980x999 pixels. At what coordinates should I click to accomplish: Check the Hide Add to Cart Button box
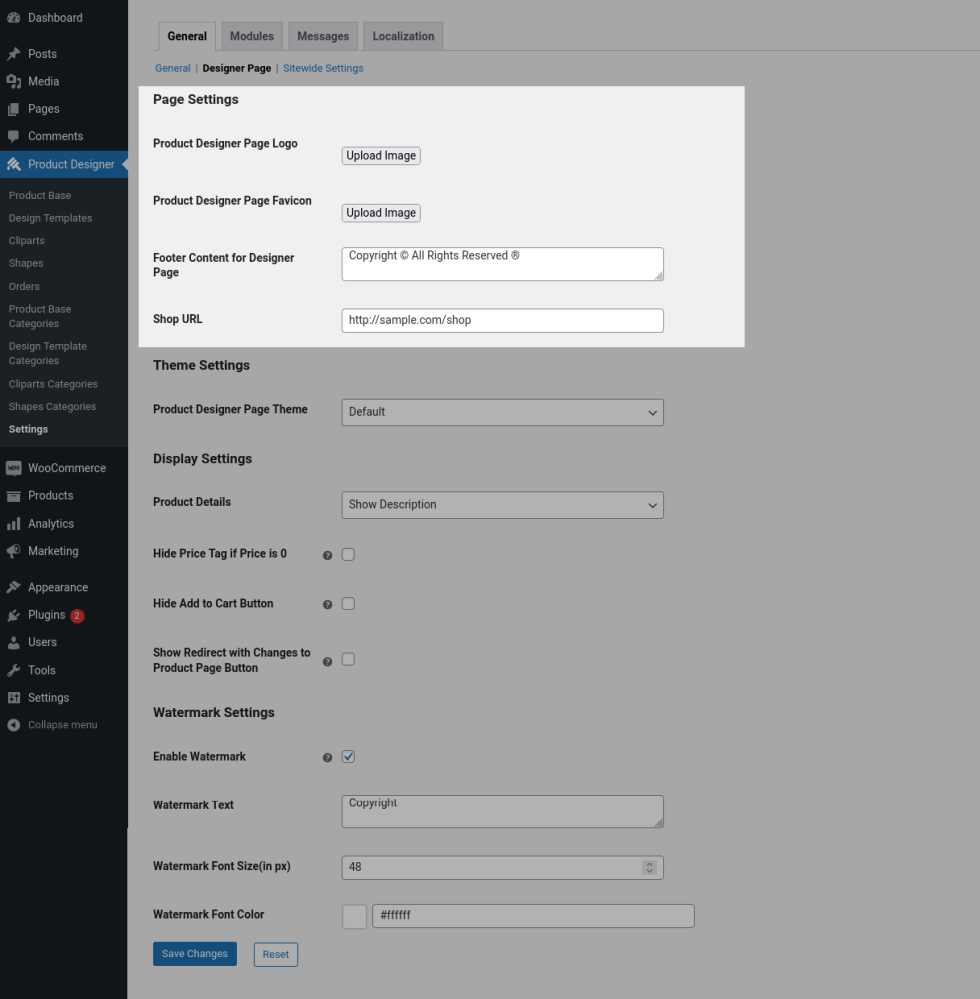348,604
